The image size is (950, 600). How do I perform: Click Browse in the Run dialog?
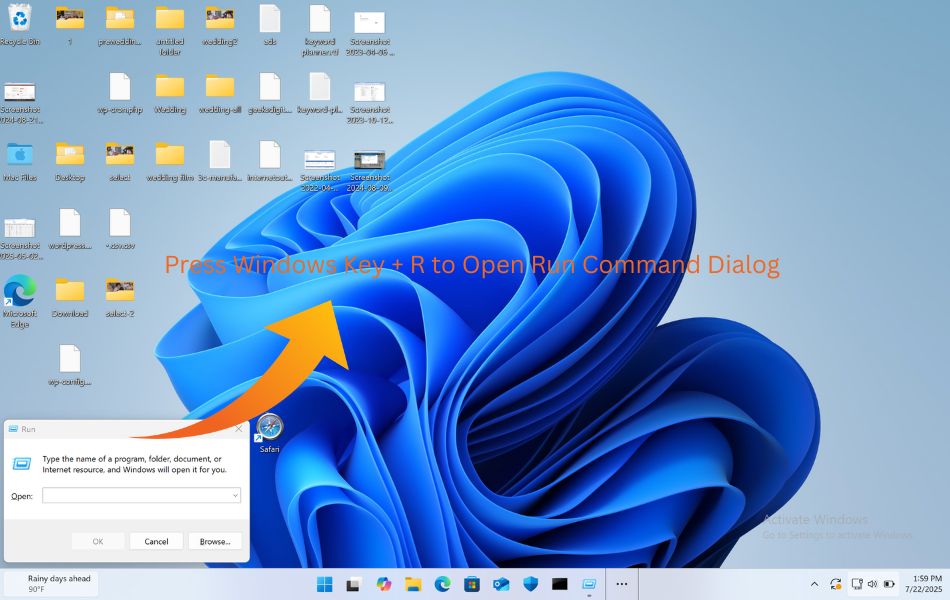[x=214, y=541]
